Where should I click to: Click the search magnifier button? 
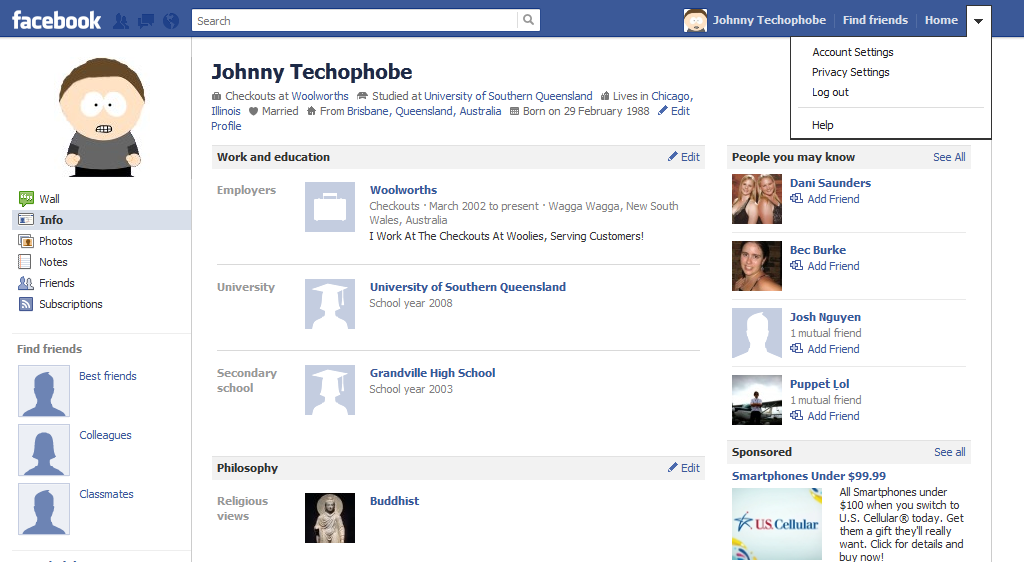(x=528, y=20)
